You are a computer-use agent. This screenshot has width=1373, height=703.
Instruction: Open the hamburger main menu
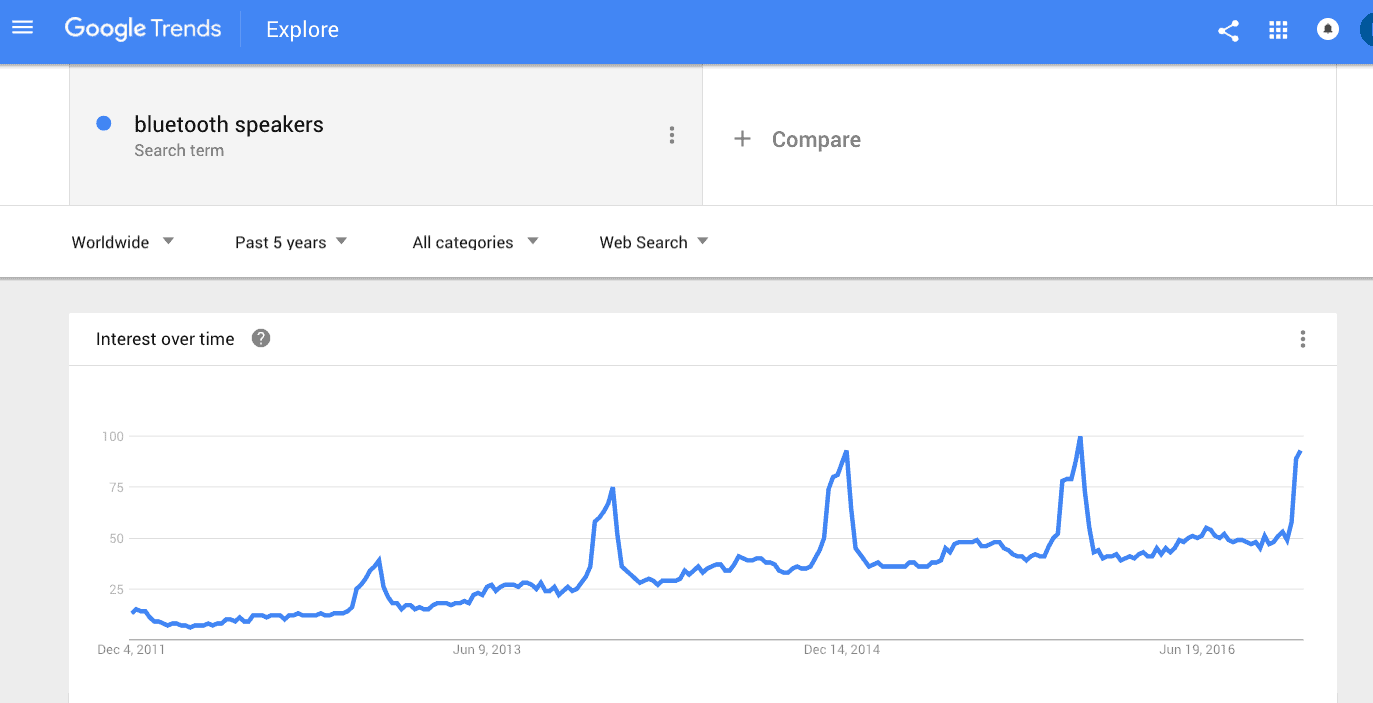(x=22, y=28)
